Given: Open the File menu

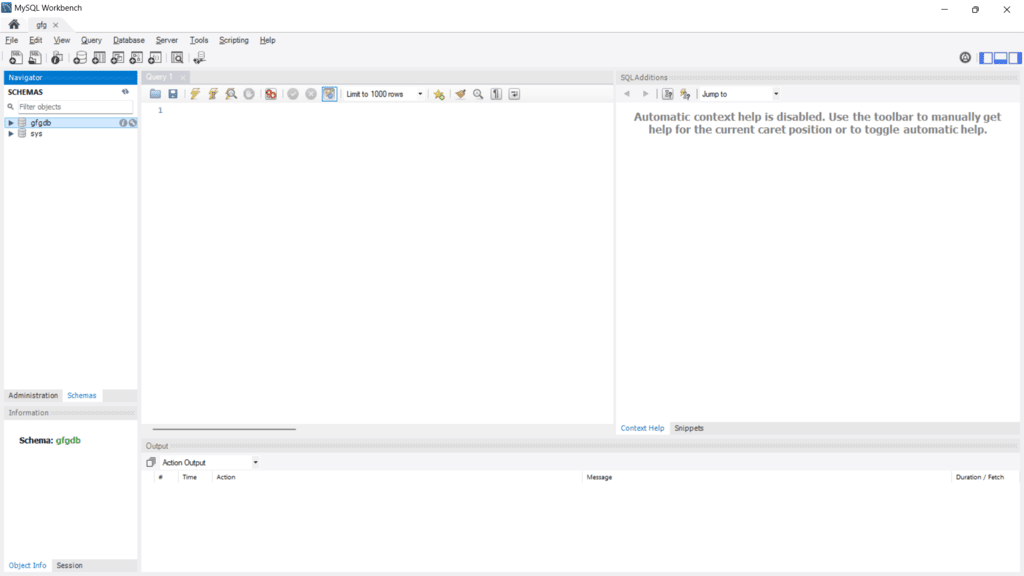Looking at the screenshot, I should pyautogui.click(x=12, y=40).
